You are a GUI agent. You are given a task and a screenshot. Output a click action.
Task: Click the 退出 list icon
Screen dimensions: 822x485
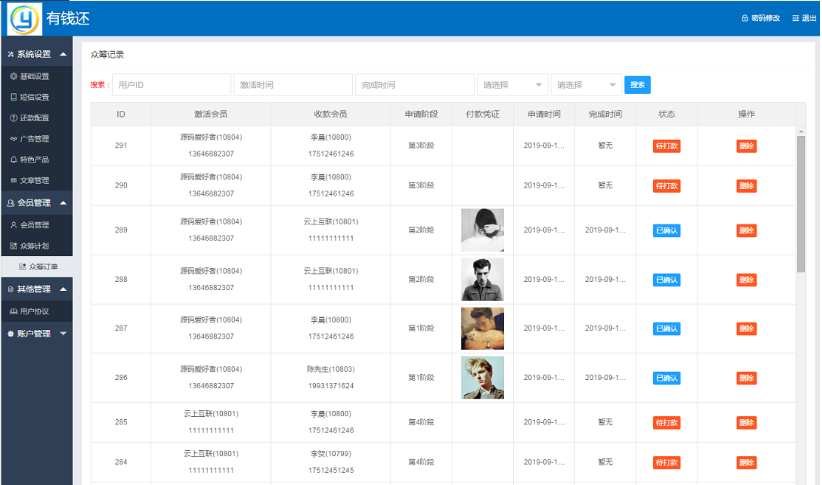click(x=795, y=18)
